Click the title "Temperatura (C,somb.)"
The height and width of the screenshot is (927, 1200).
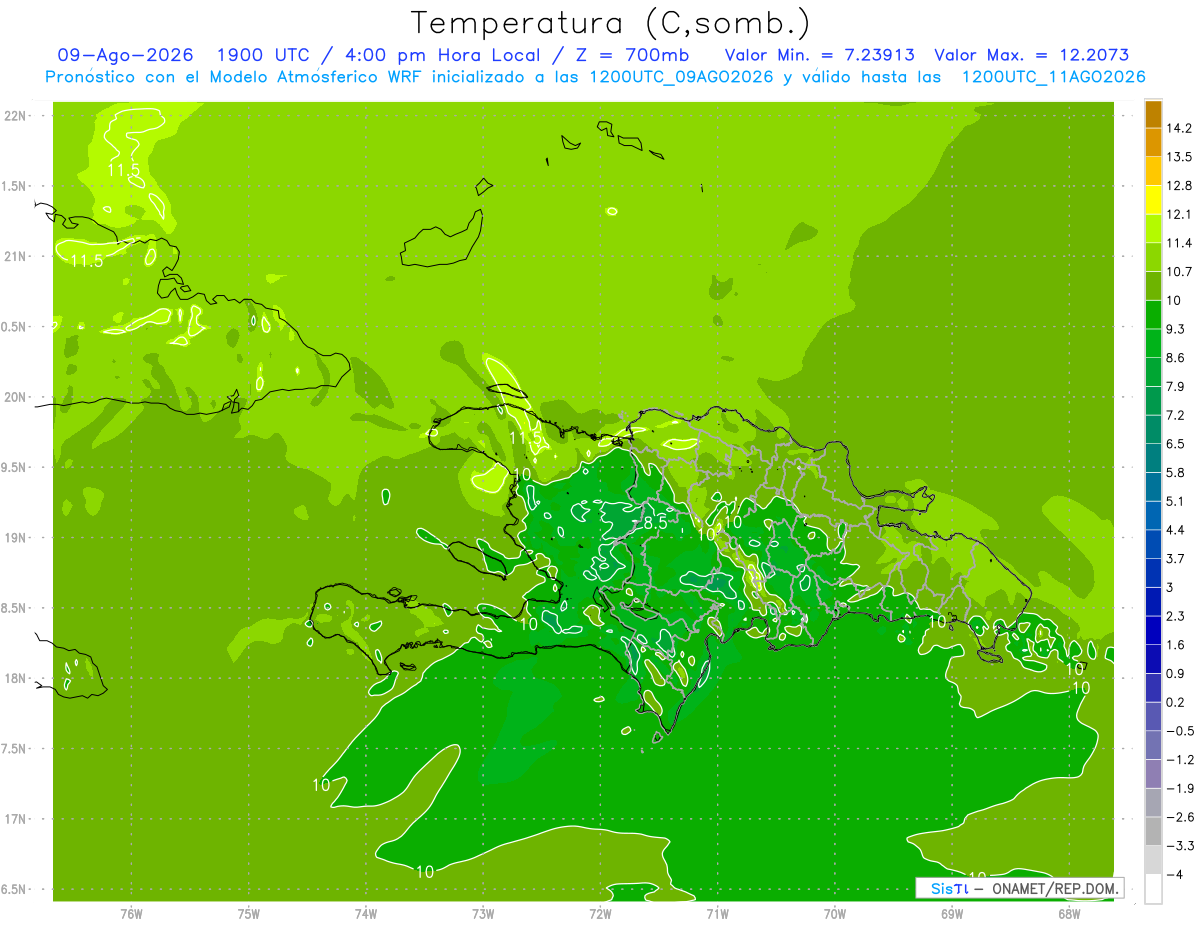click(x=610, y=22)
